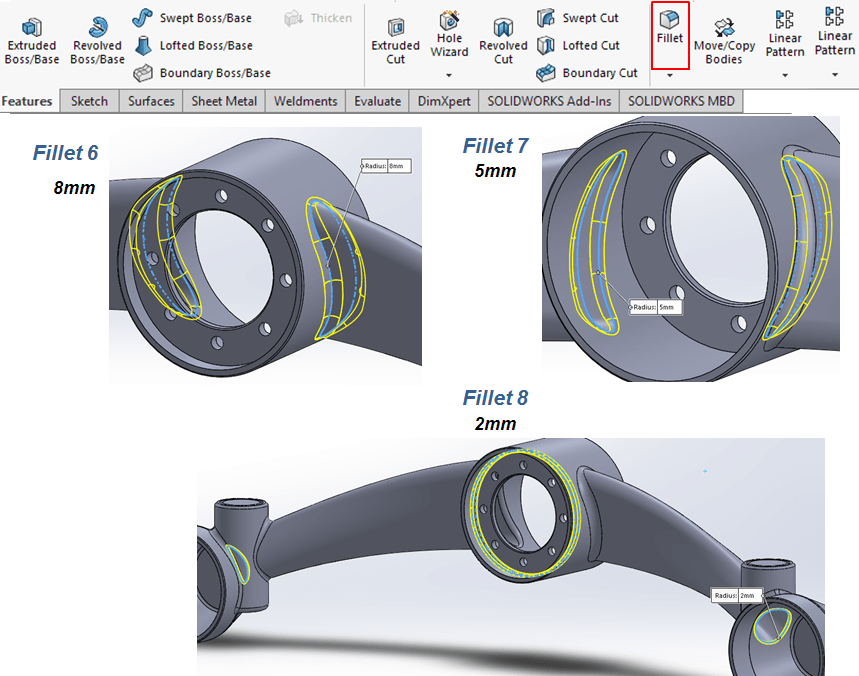Image resolution: width=859 pixels, height=676 pixels.
Task: Select the Extruded Cut tool
Action: point(395,40)
